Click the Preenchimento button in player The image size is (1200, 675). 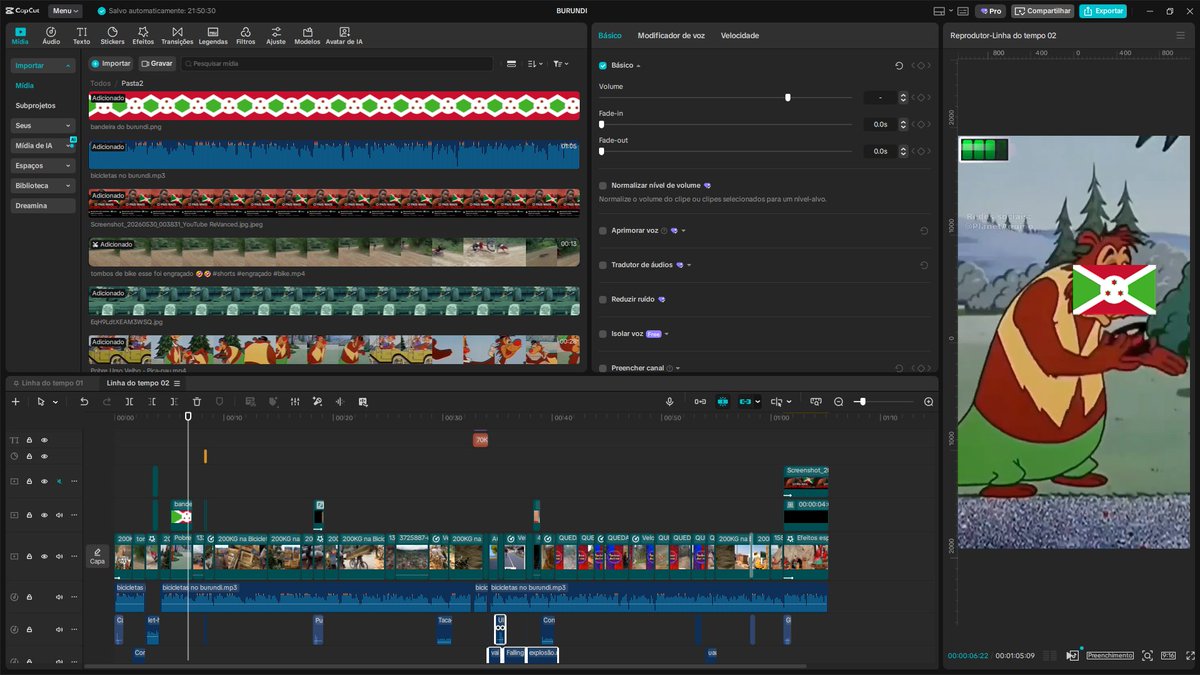(1110, 655)
